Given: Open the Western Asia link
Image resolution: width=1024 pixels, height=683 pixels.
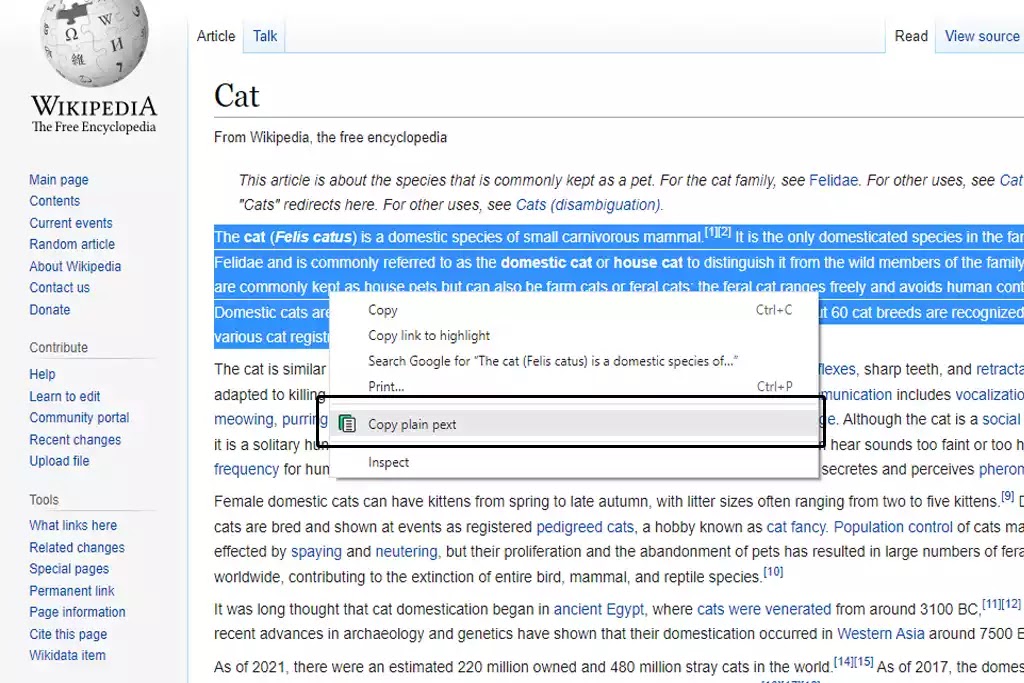Looking at the screenshot, I should point(881,634).
